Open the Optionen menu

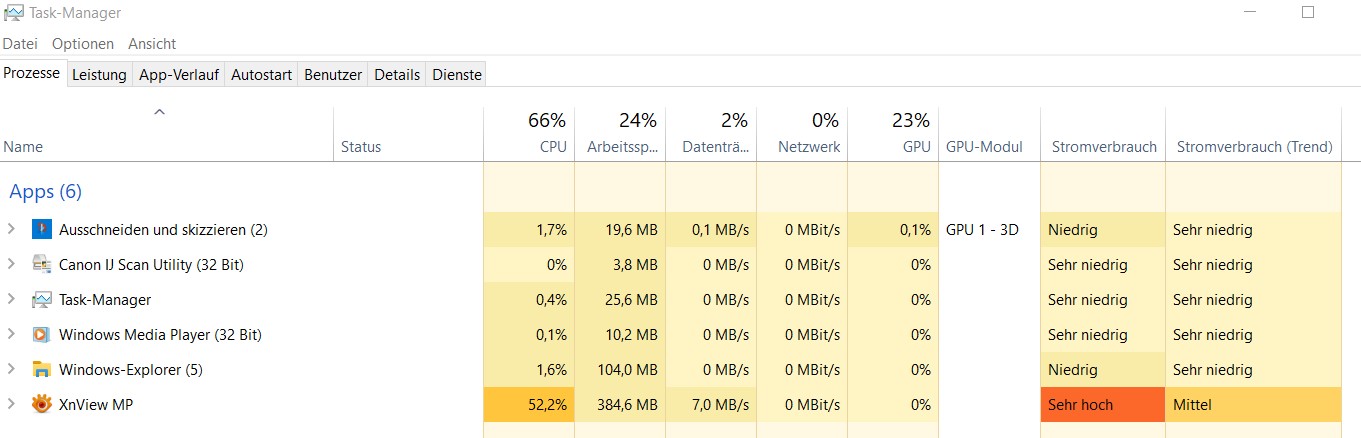83,44
